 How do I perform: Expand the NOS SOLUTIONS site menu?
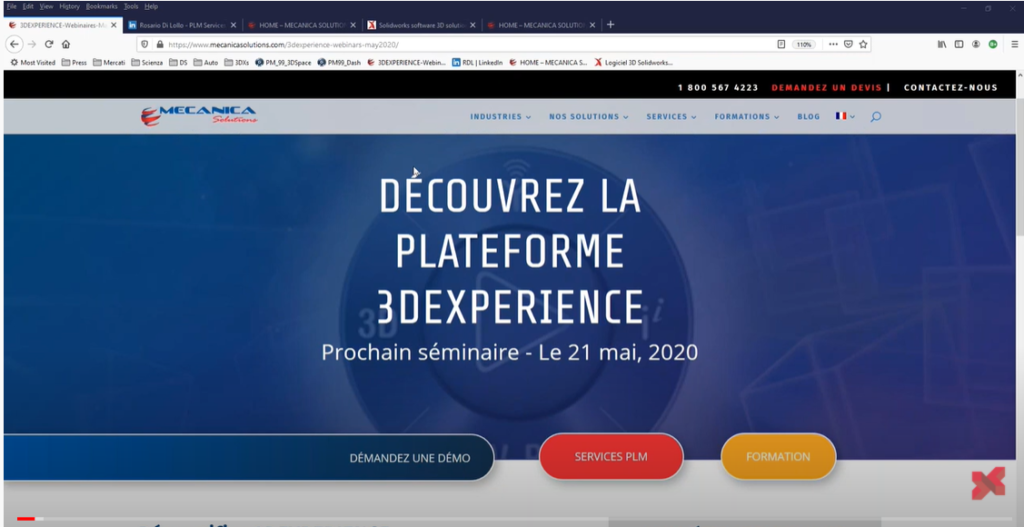588,117
